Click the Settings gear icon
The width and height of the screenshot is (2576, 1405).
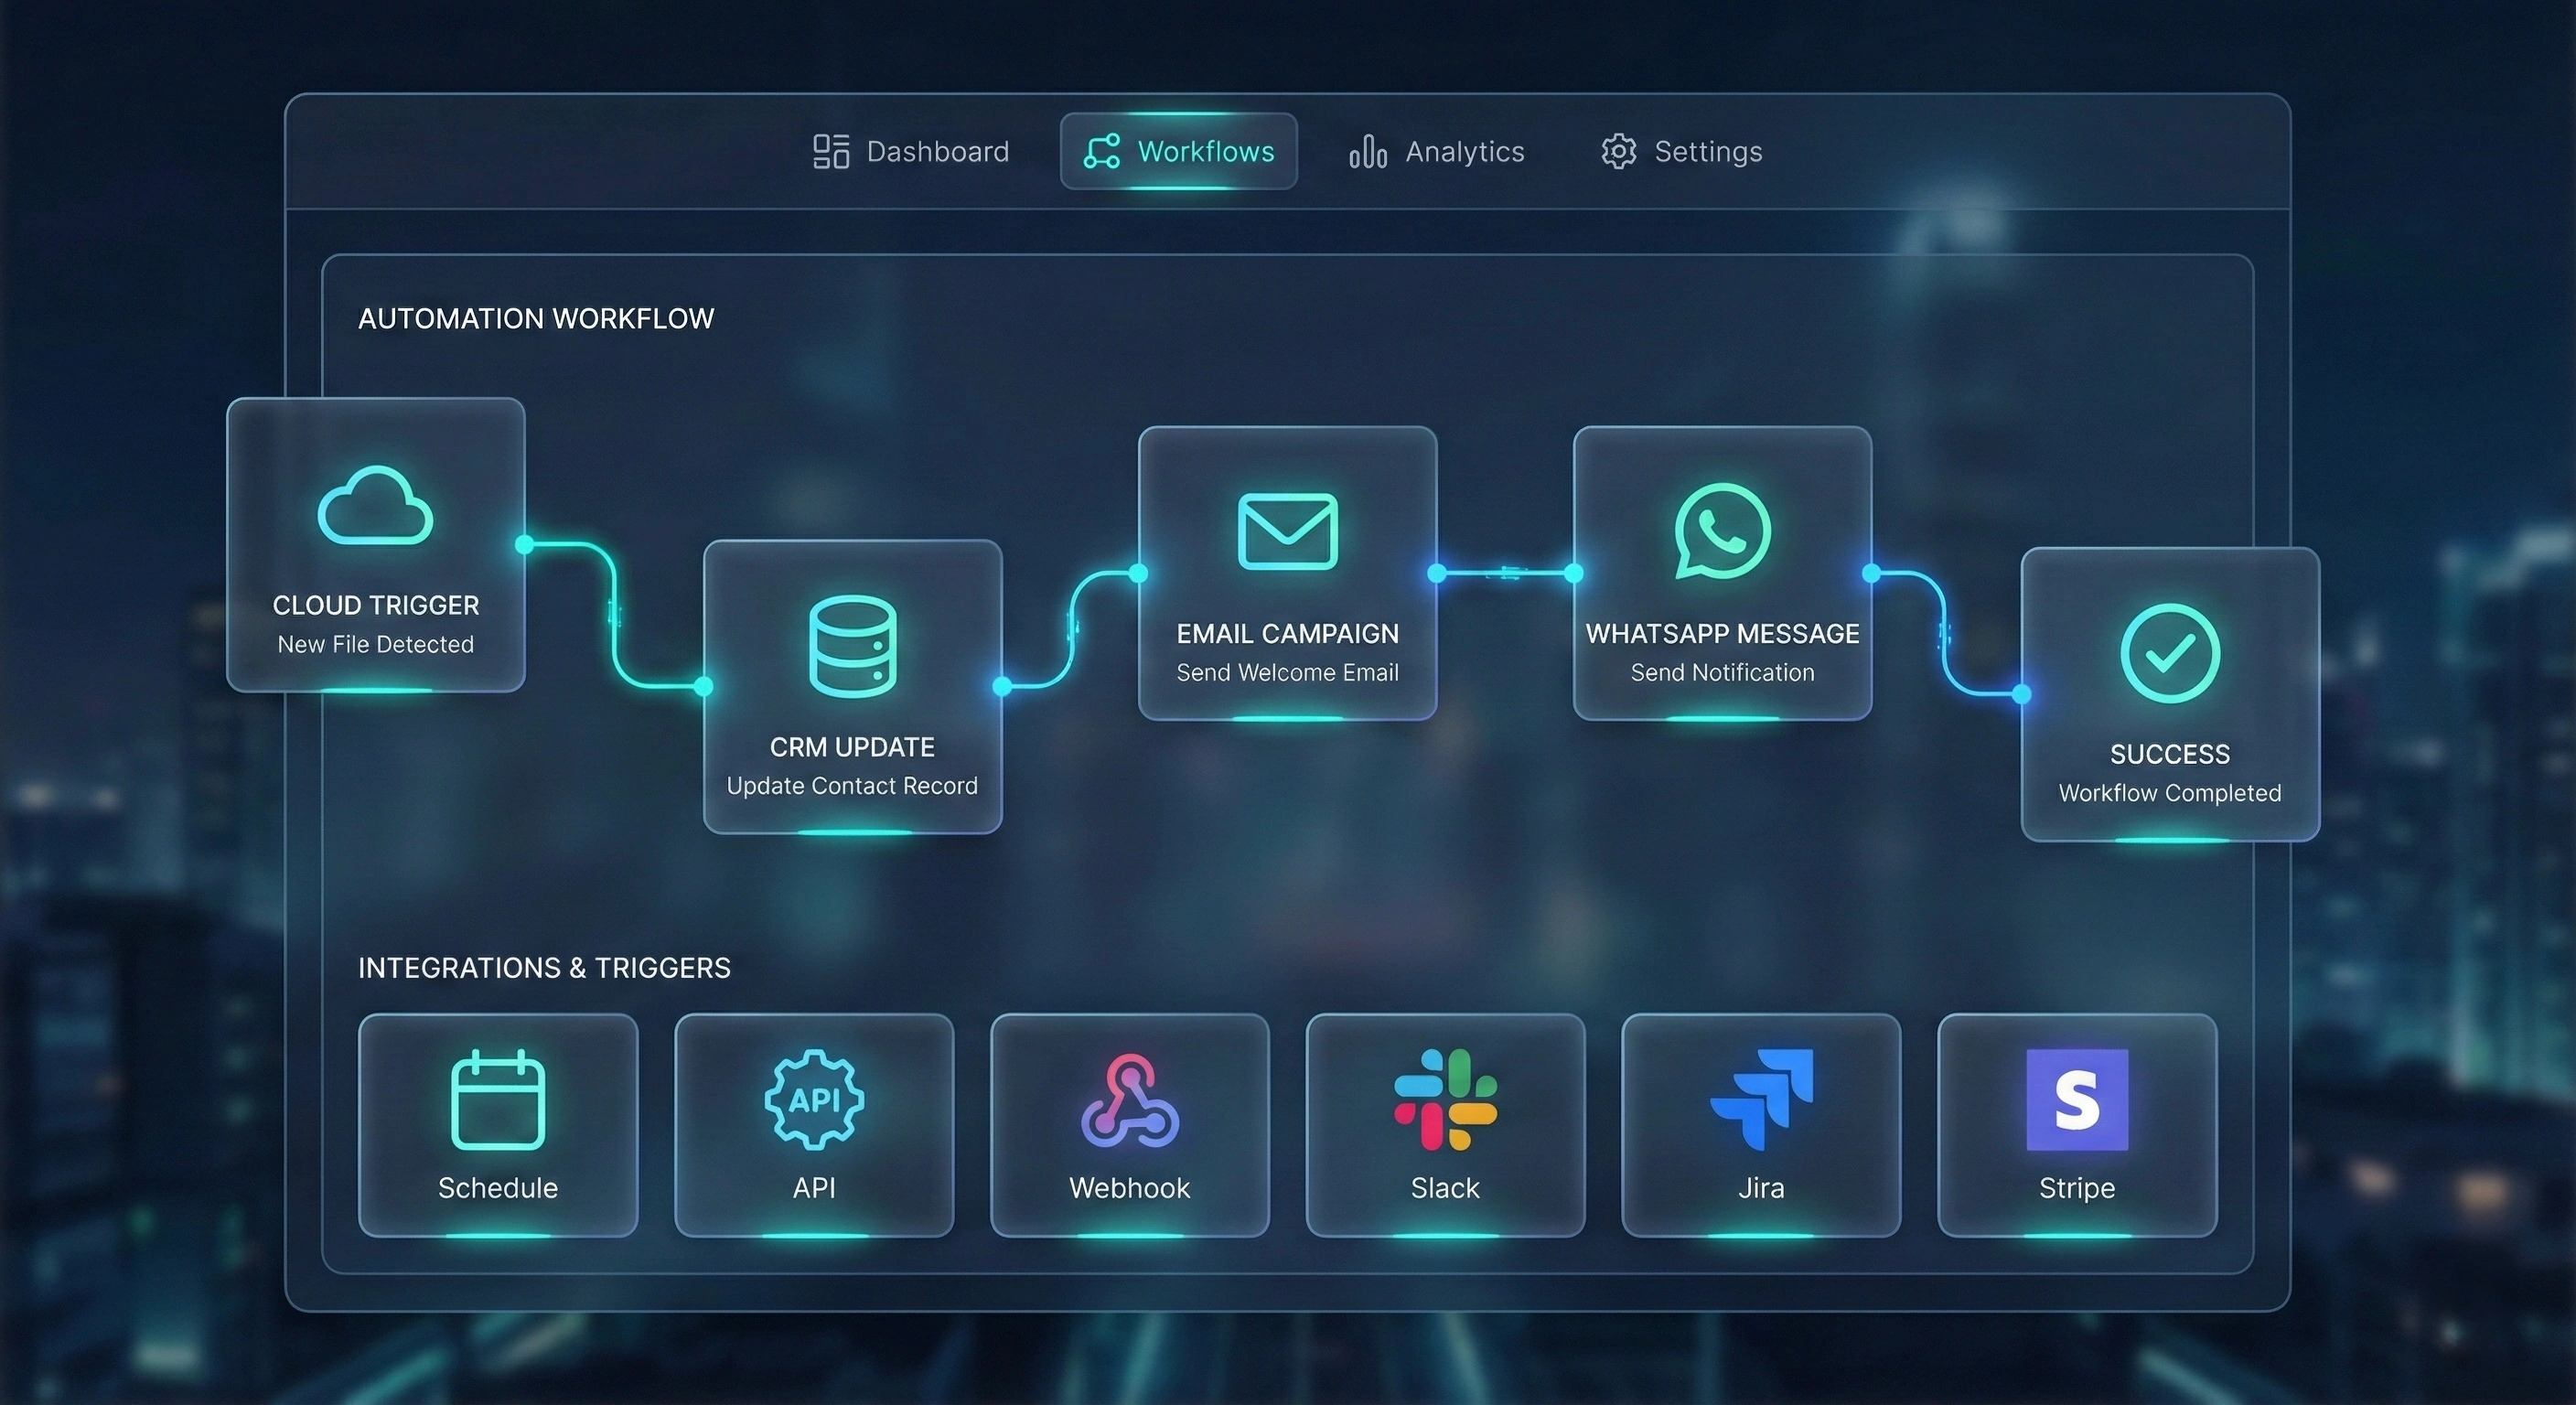coord(1618,151)
